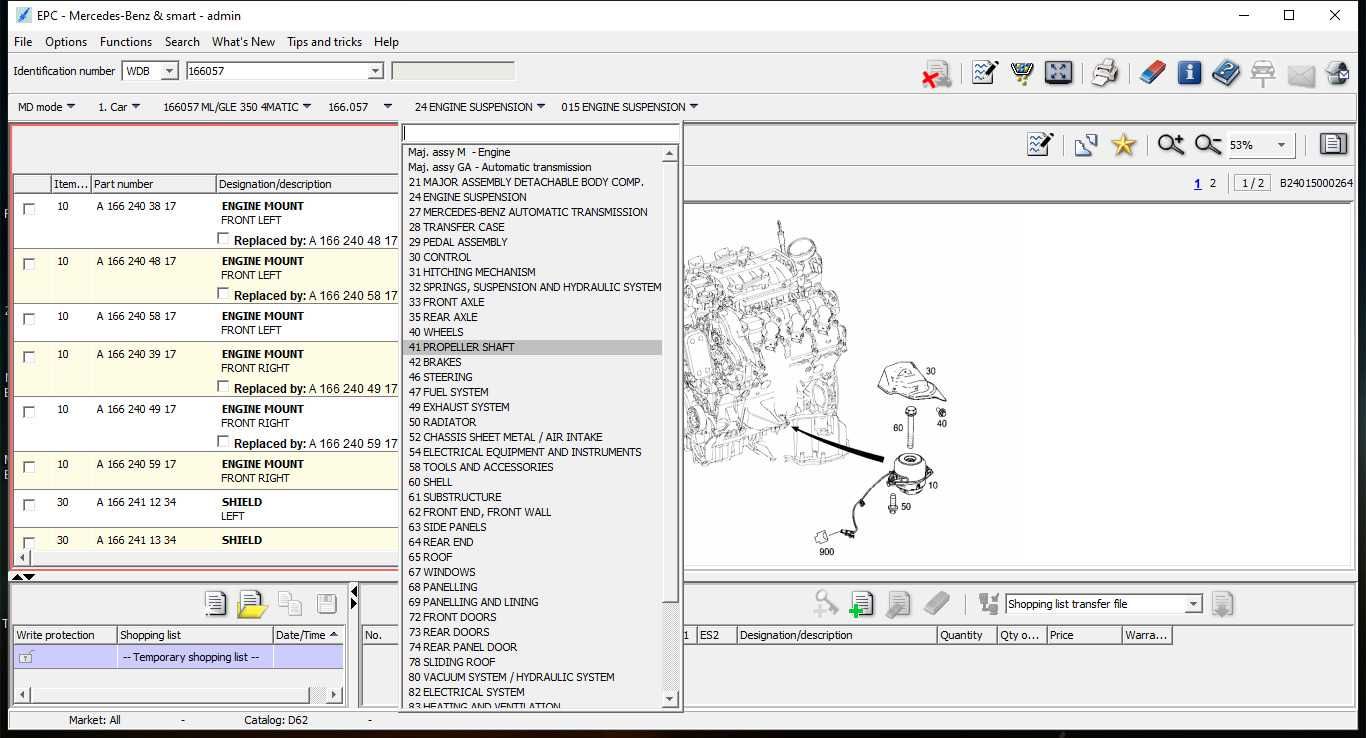
Task: Open the MD mode dropdown
Action: coord(46,107)
